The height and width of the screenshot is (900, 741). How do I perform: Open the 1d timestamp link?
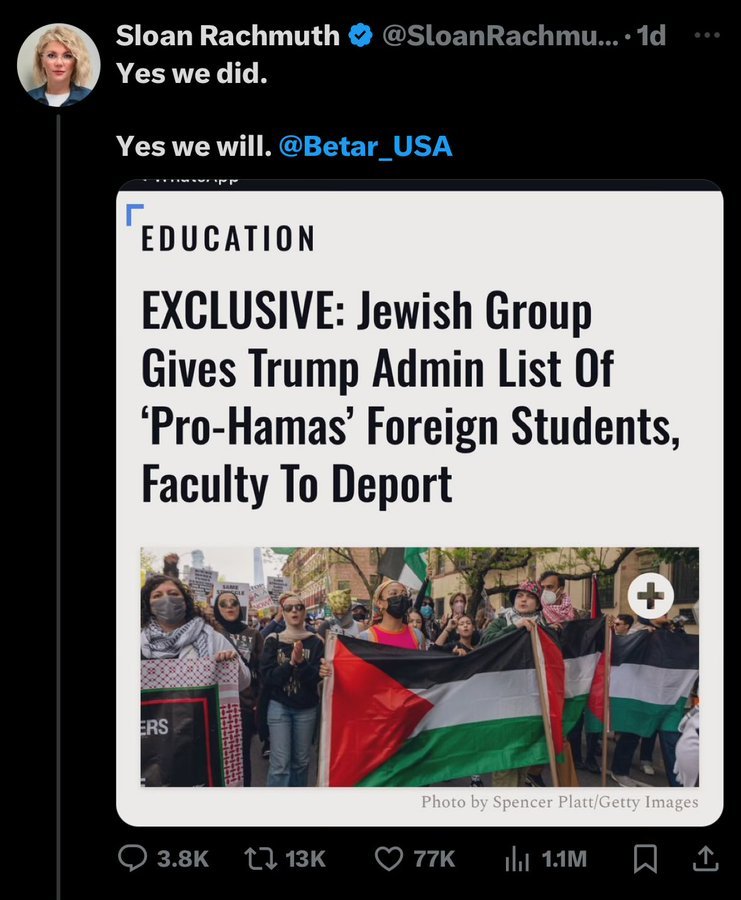(x=652, y=36)
